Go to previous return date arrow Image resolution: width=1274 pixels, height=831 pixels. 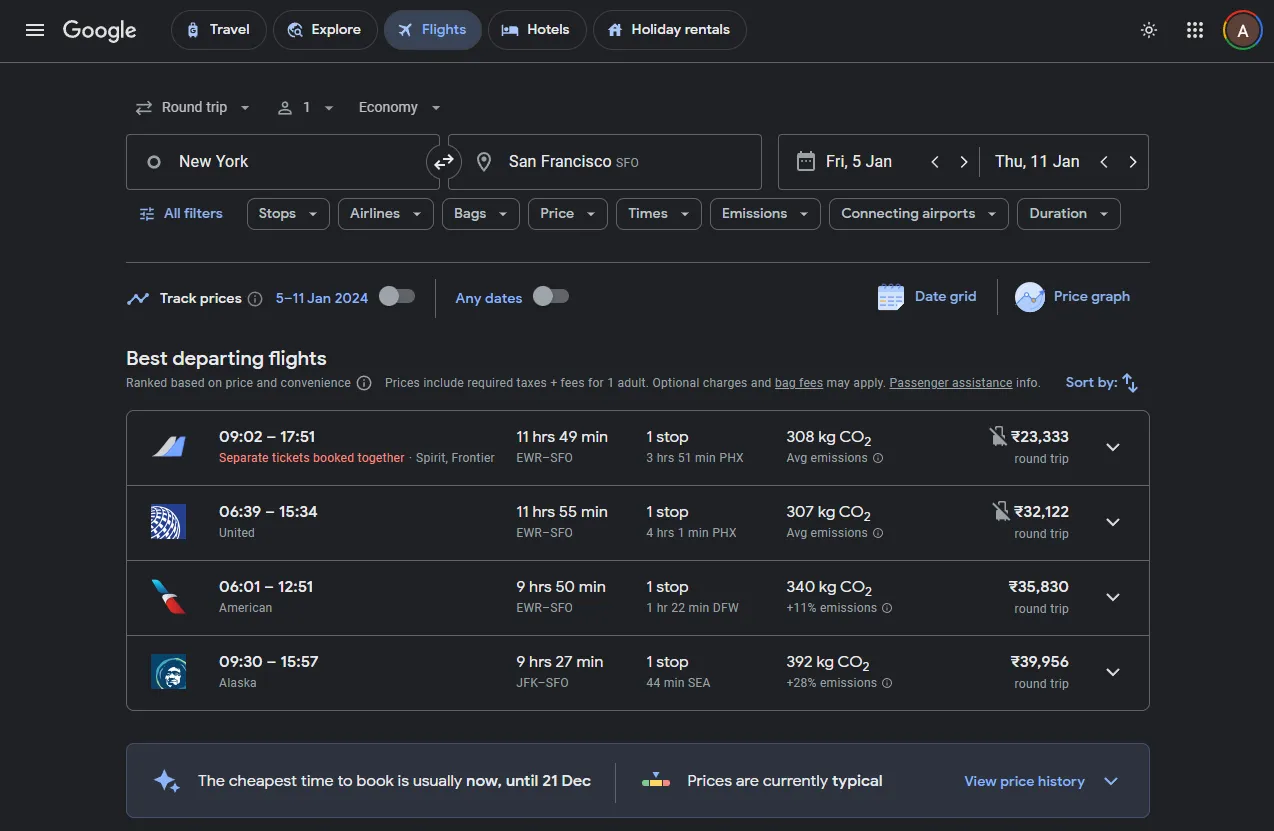(x=1104, y=162)
